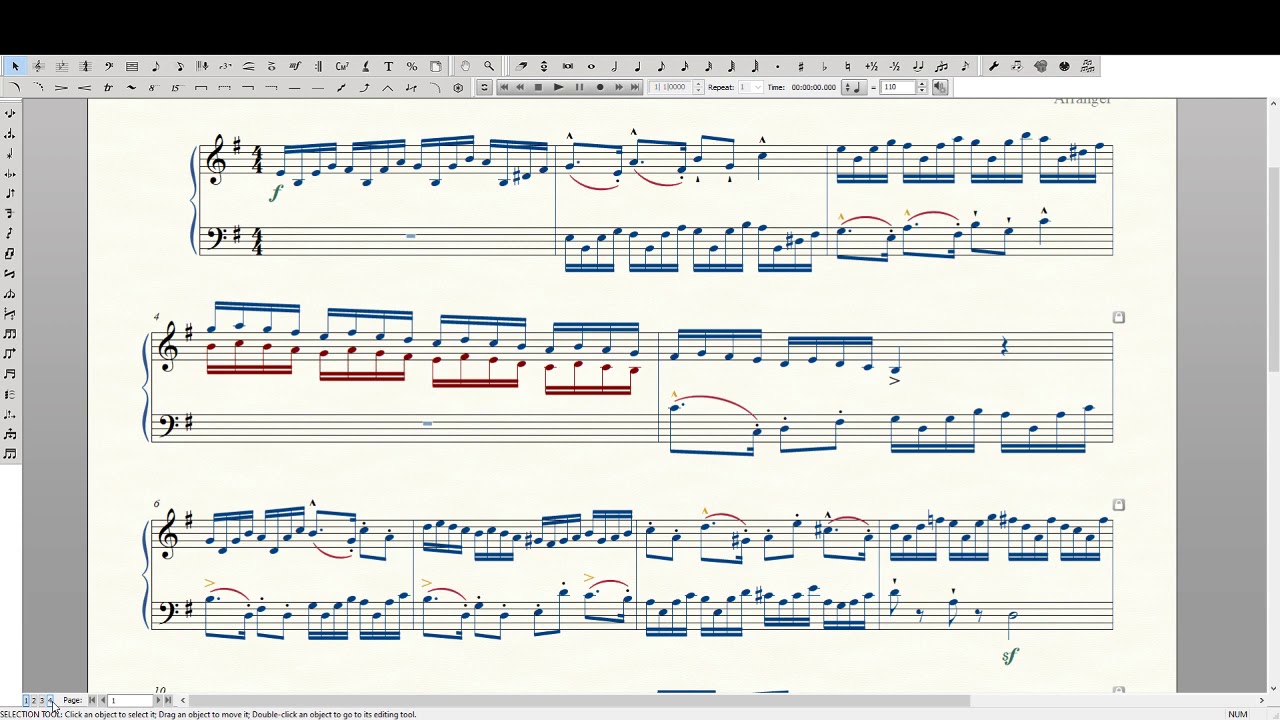This screenshot has width=1280, height=720.
Task: Click the tempo value stepper arrows
Action: click(922, 87)
